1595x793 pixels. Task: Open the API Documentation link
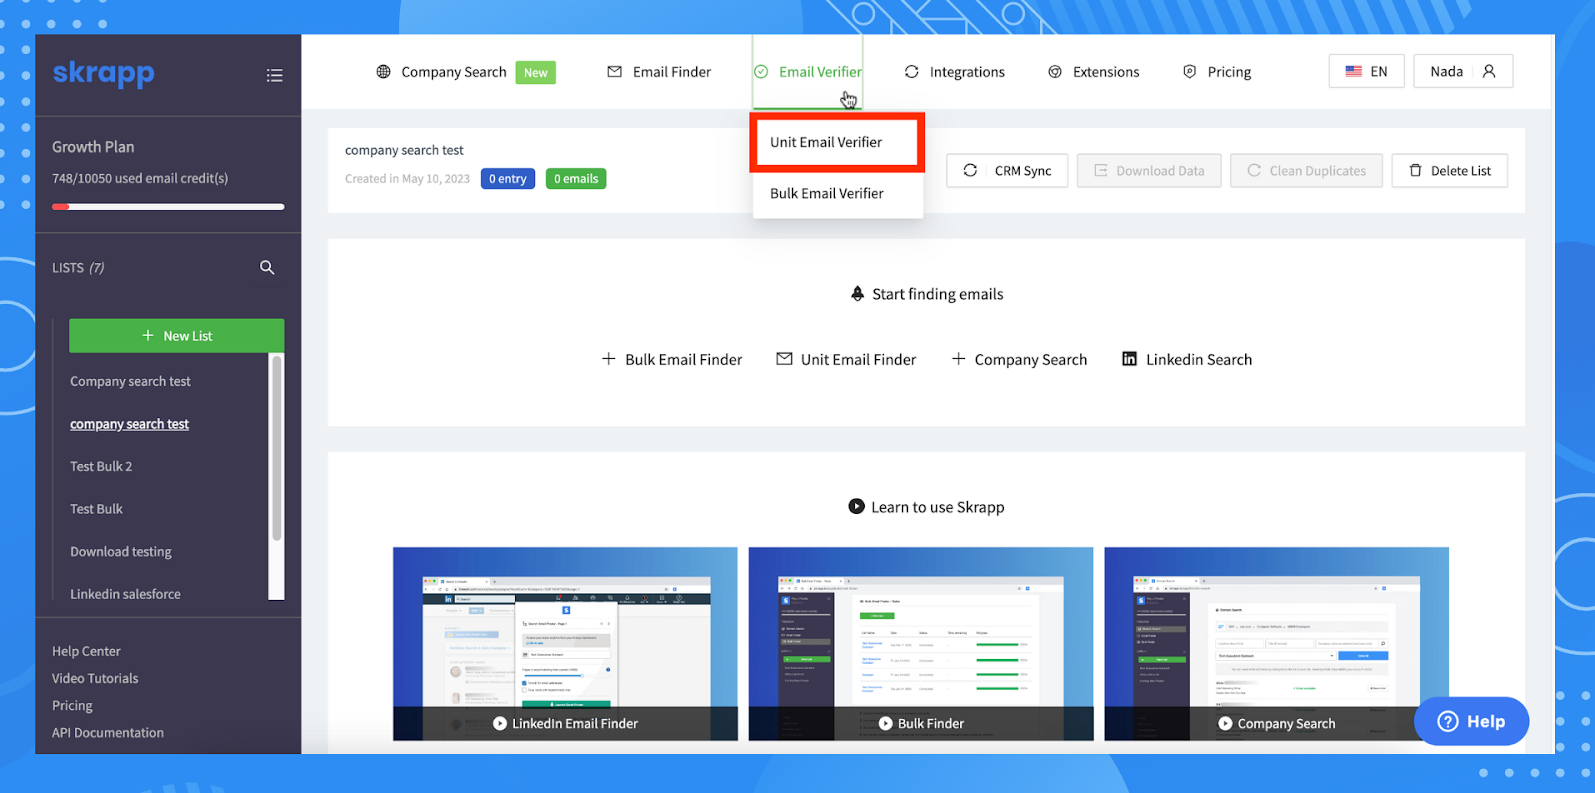coord(108,732)
